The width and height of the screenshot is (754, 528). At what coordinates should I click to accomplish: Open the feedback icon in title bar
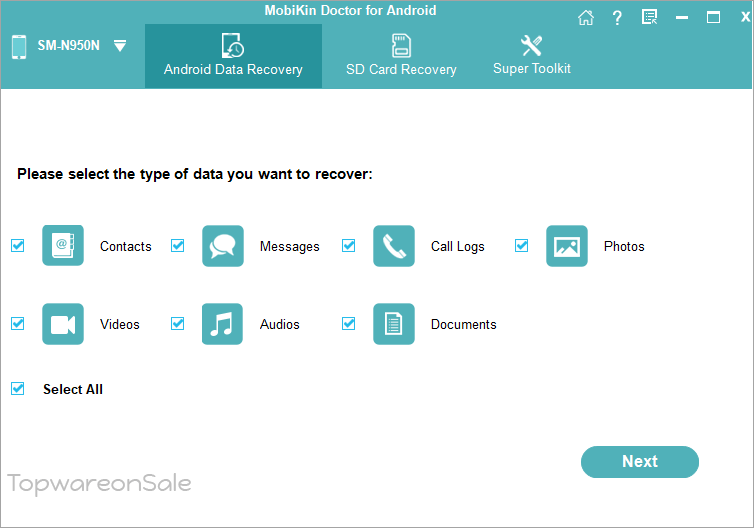[650, 17]
